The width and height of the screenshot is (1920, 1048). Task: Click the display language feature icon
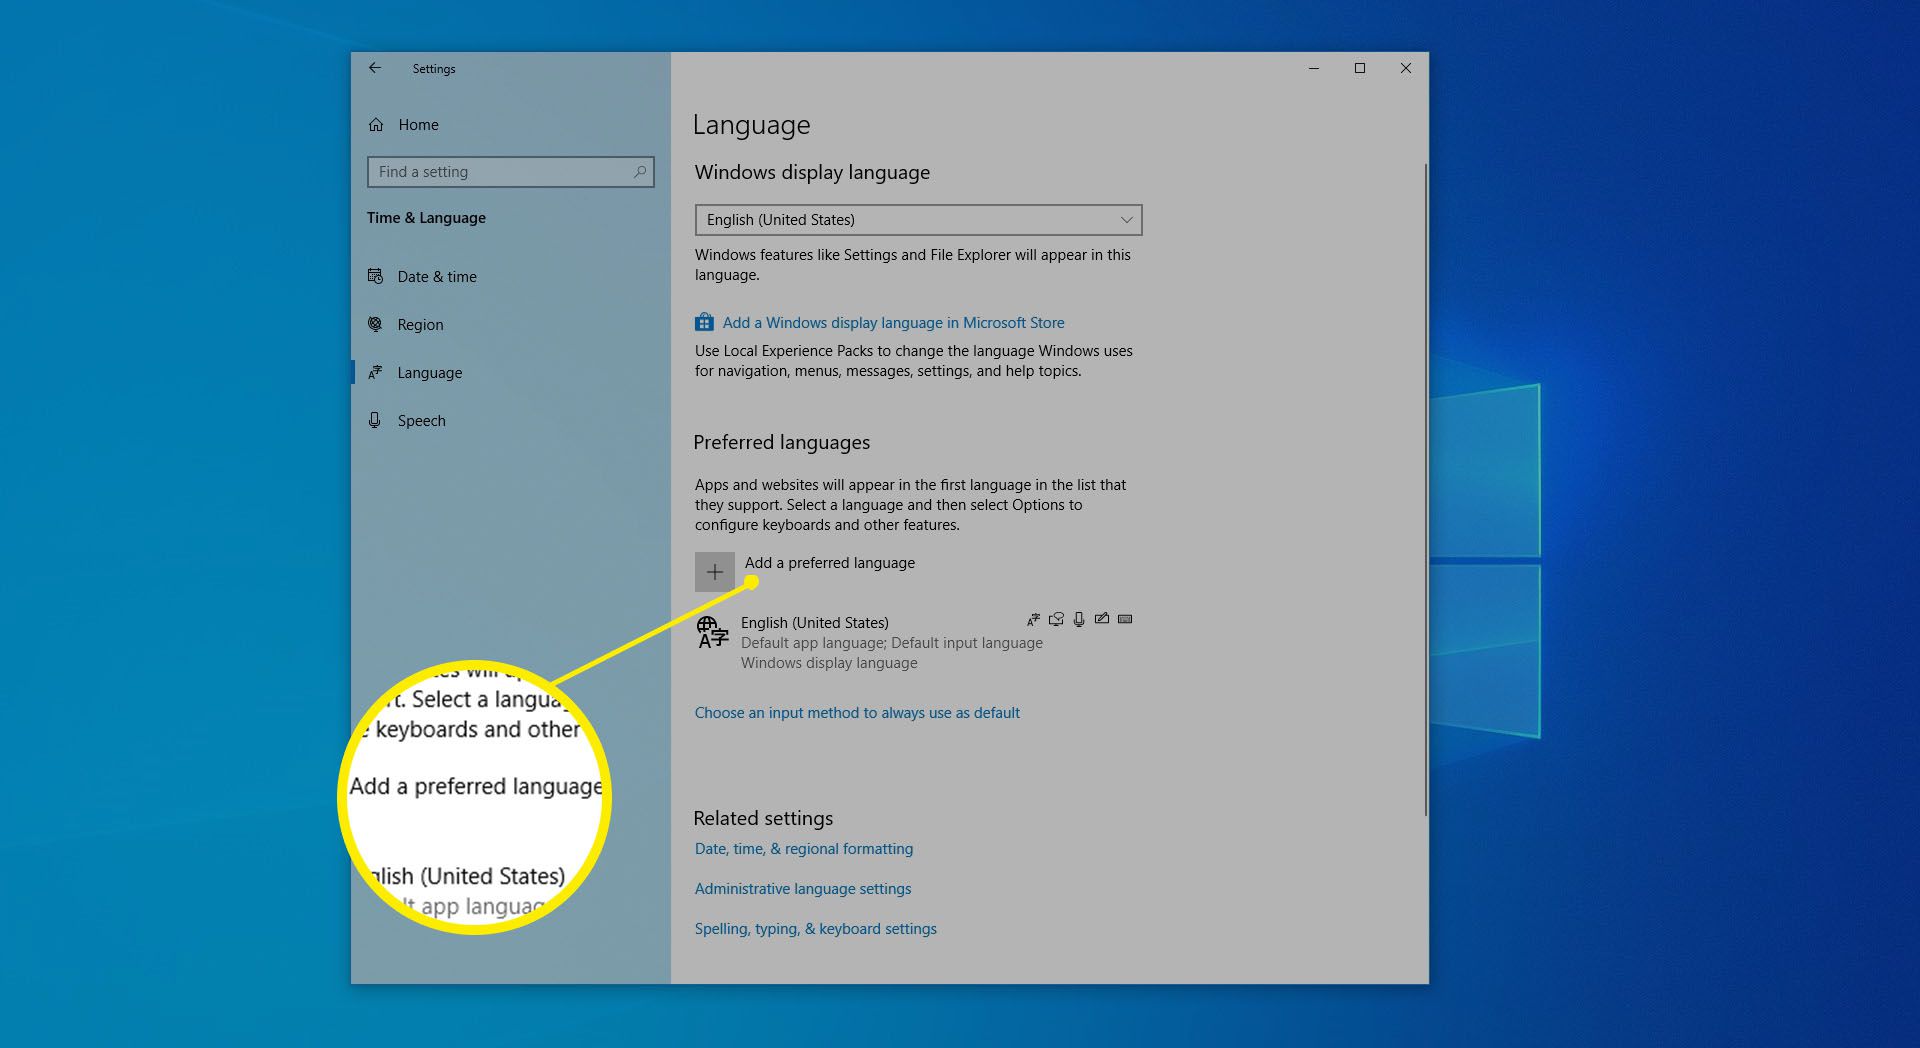click(x=1033, y=620)
